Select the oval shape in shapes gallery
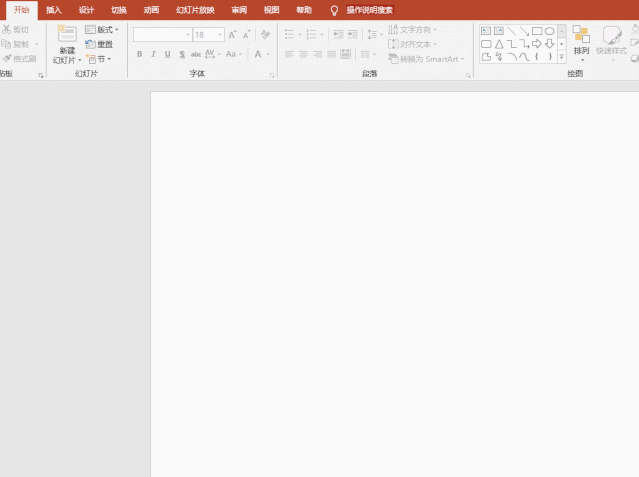Viewport: 639px width, 477px height. [x=549, y=31]
